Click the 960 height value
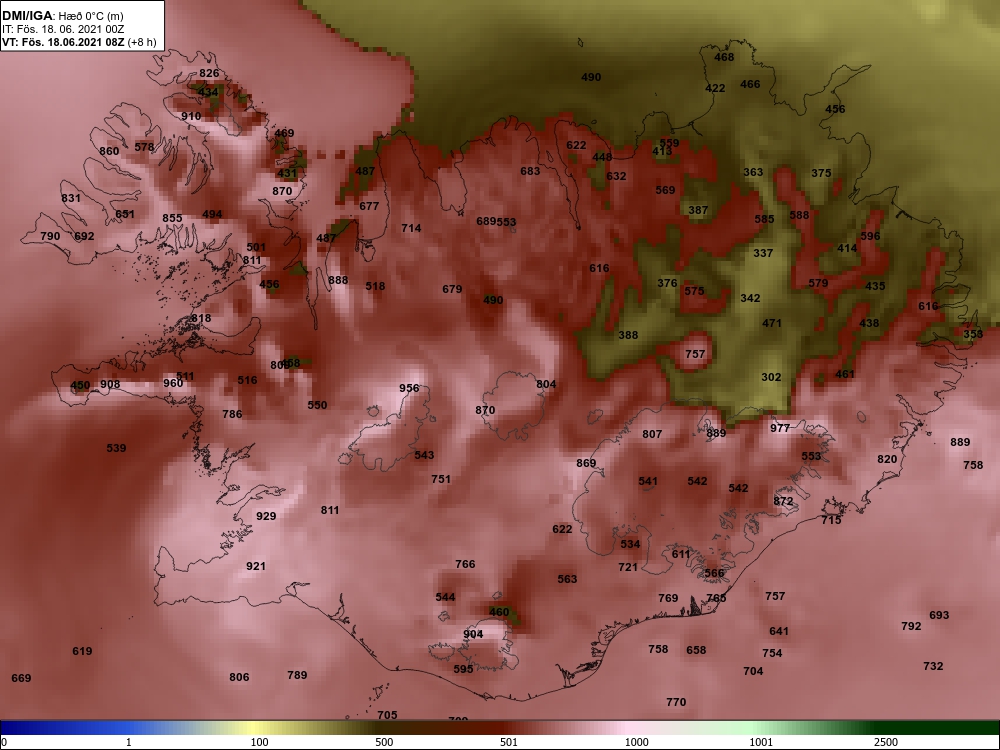 point(173,383)
